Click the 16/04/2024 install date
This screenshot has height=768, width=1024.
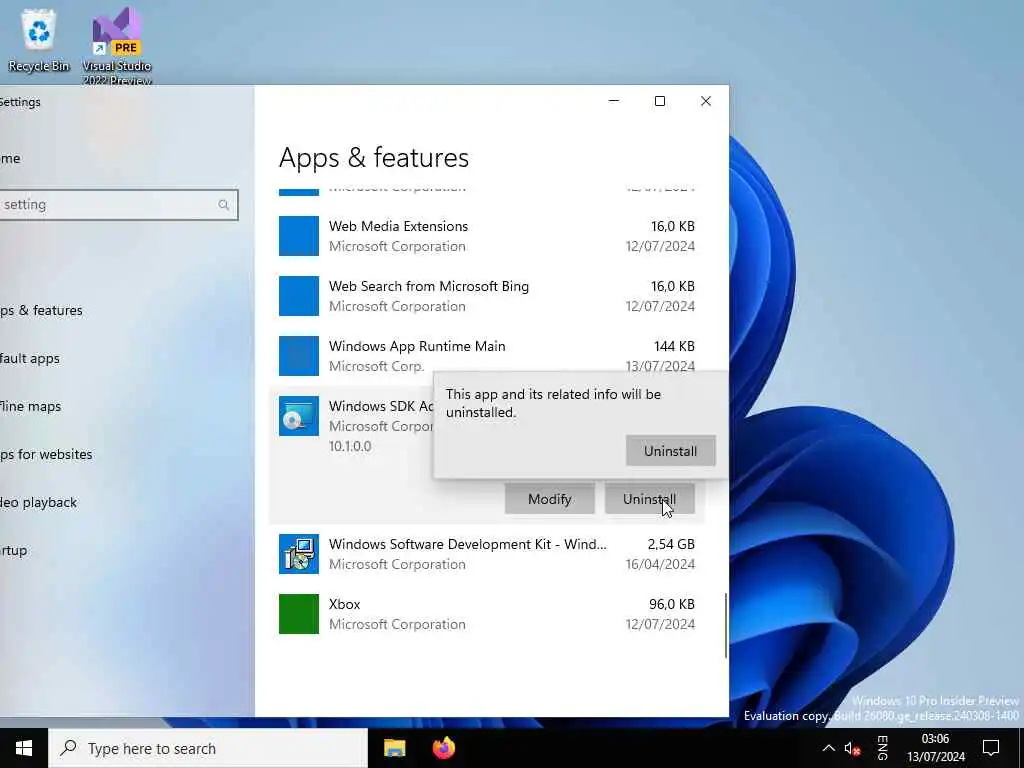[660, 564]
